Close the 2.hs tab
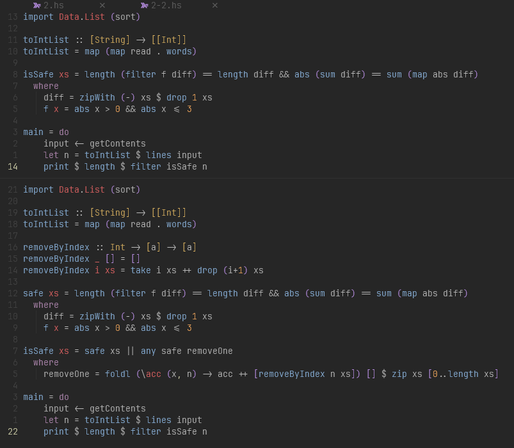This screenshot has height=448, width=514. click(x=102, y=5)
